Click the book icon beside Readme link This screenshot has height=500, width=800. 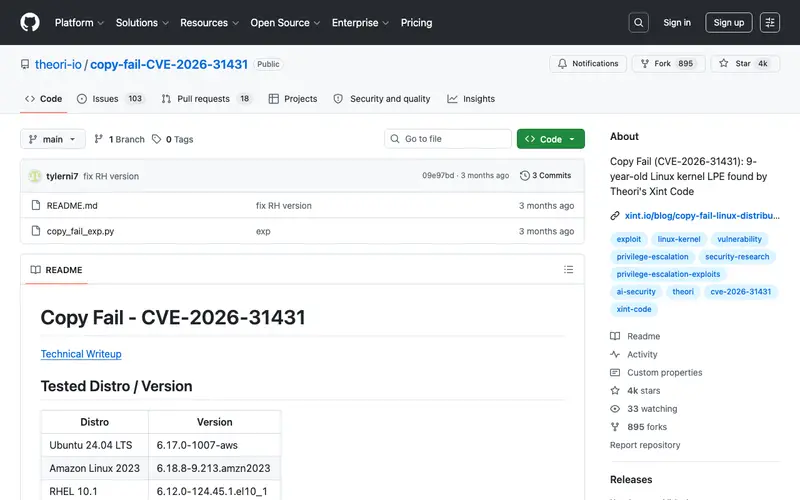pyautogui.click(x=615, y=336)
